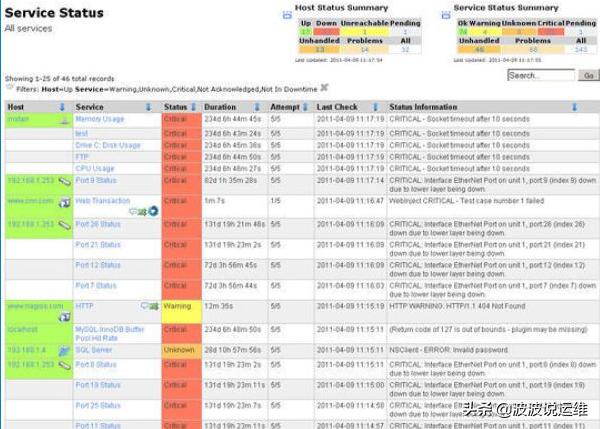Viewport: 600px width, 429px height.
Task: Click the Status column sort arrow
Action: (194, 107)
